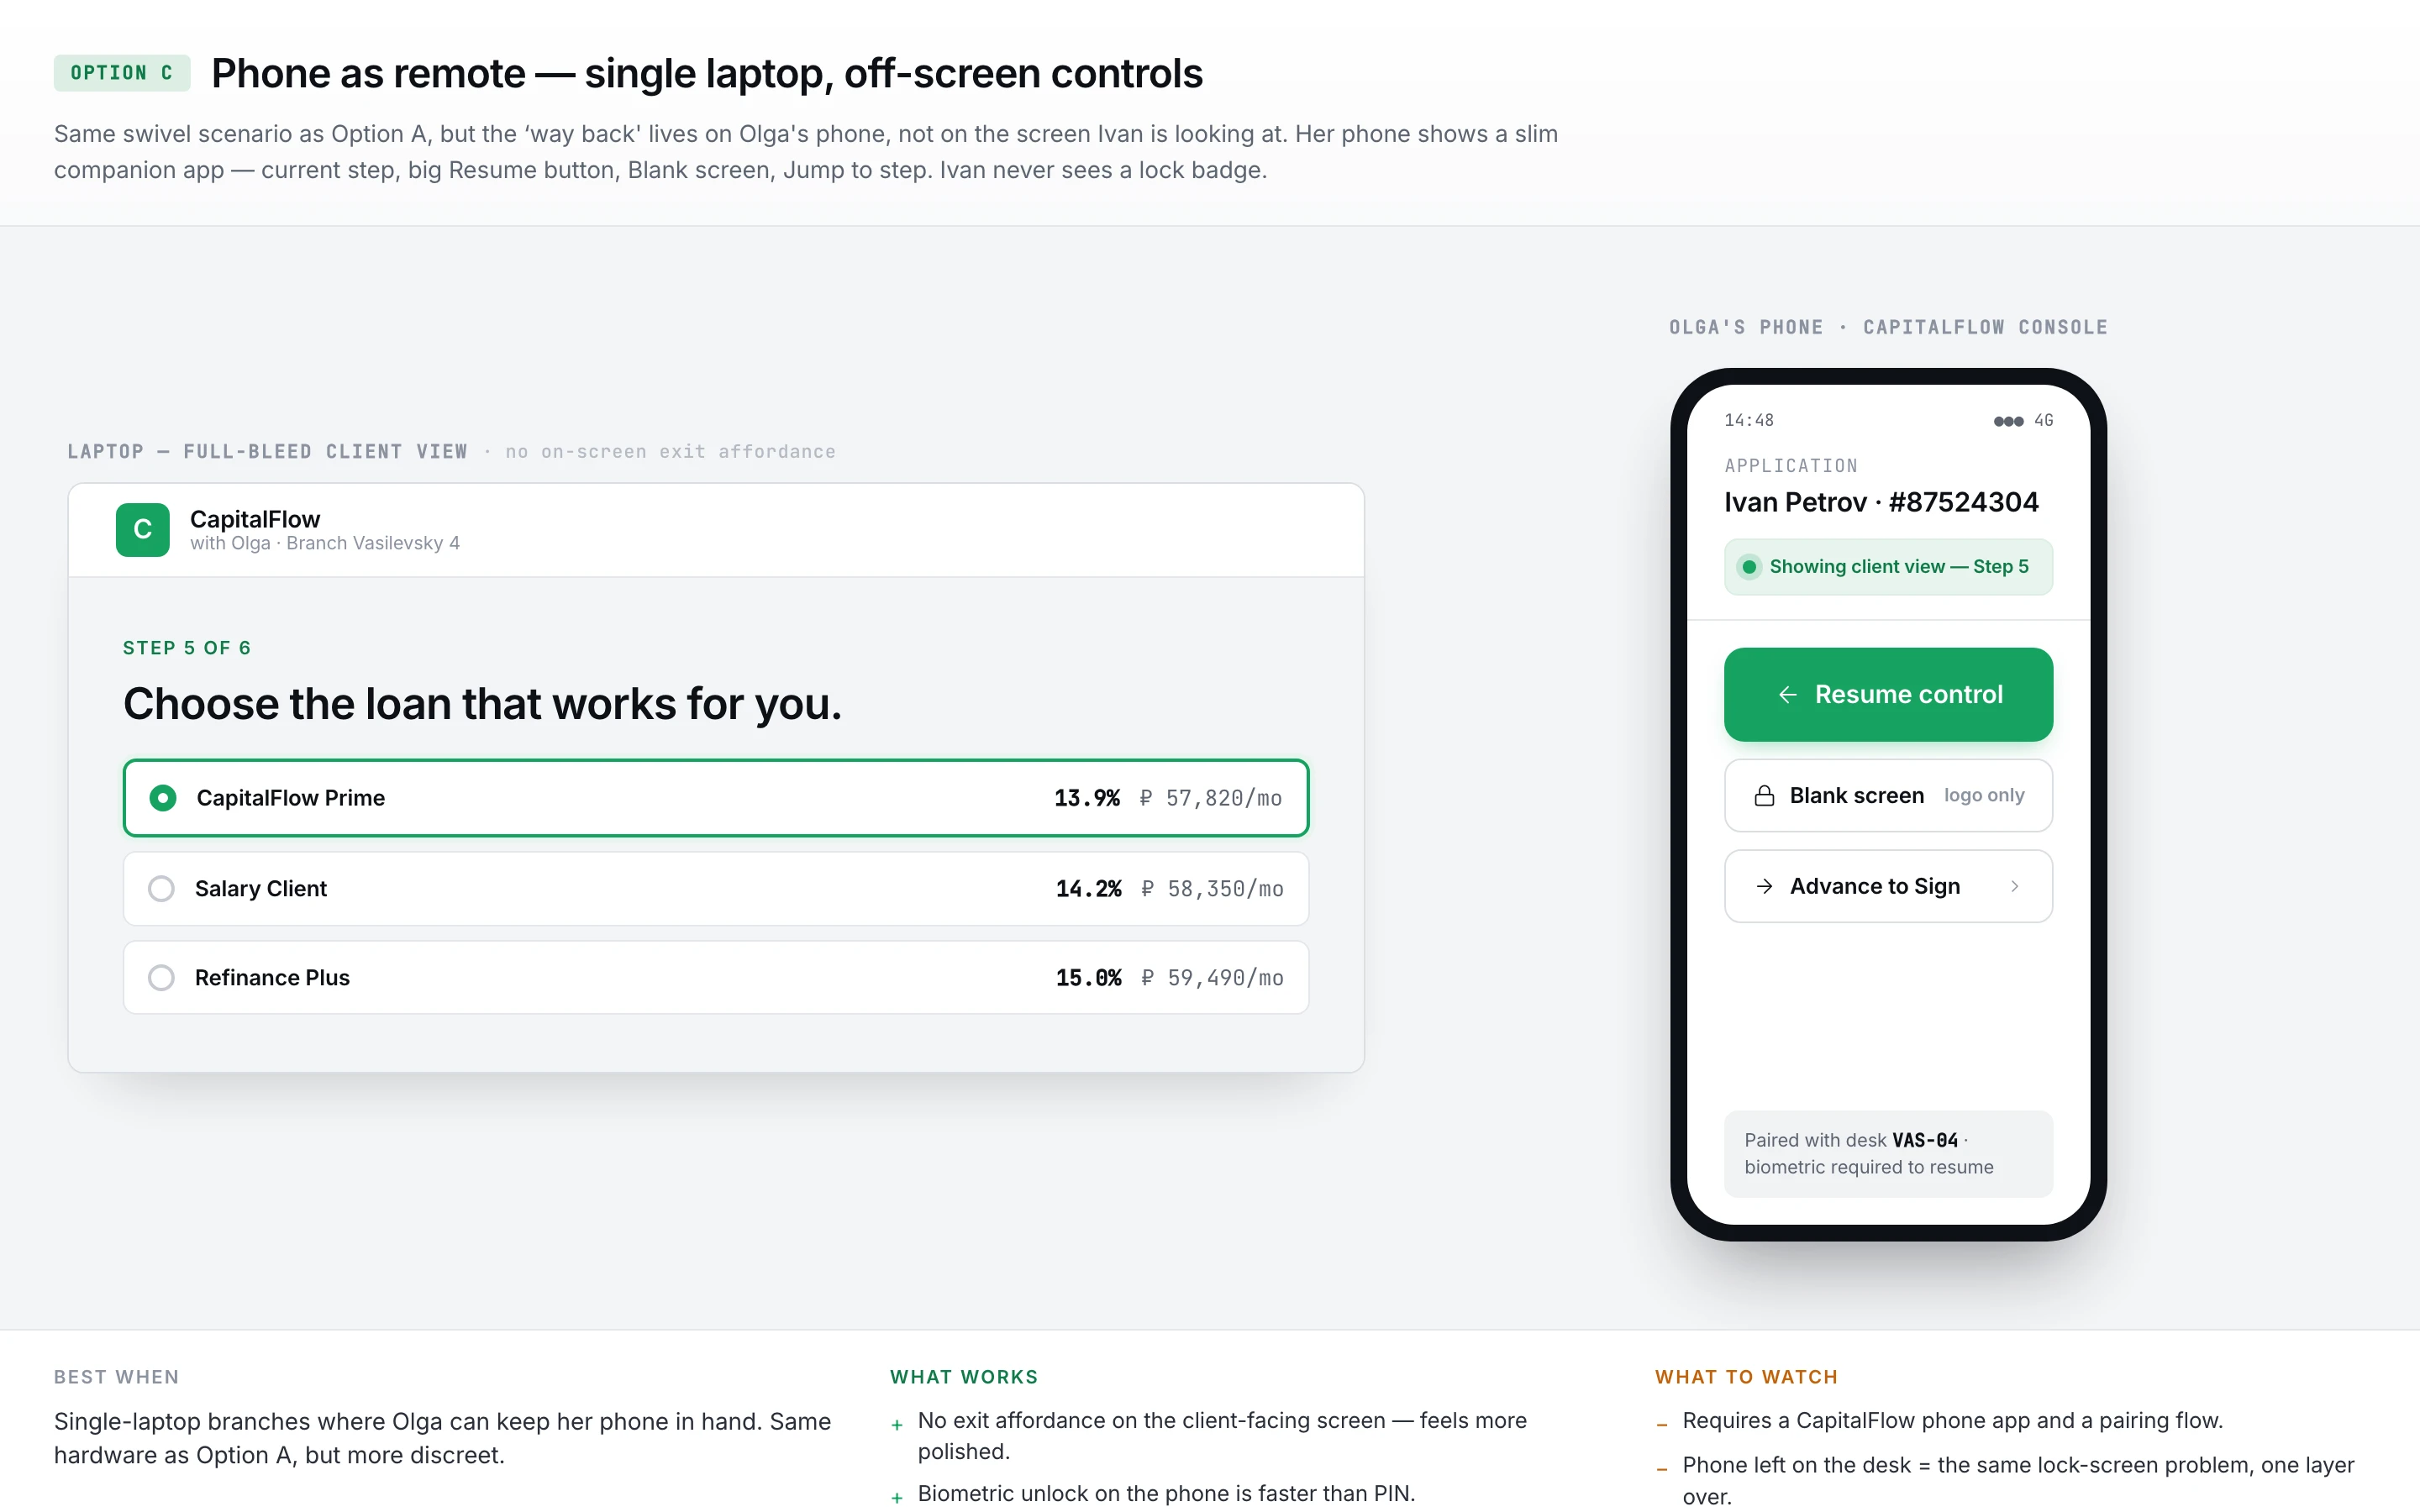Click 'Ivan Petrov · #87524304' on the phone
The height and width of the screenshot is (1512, 2420).
point(1881,502)
